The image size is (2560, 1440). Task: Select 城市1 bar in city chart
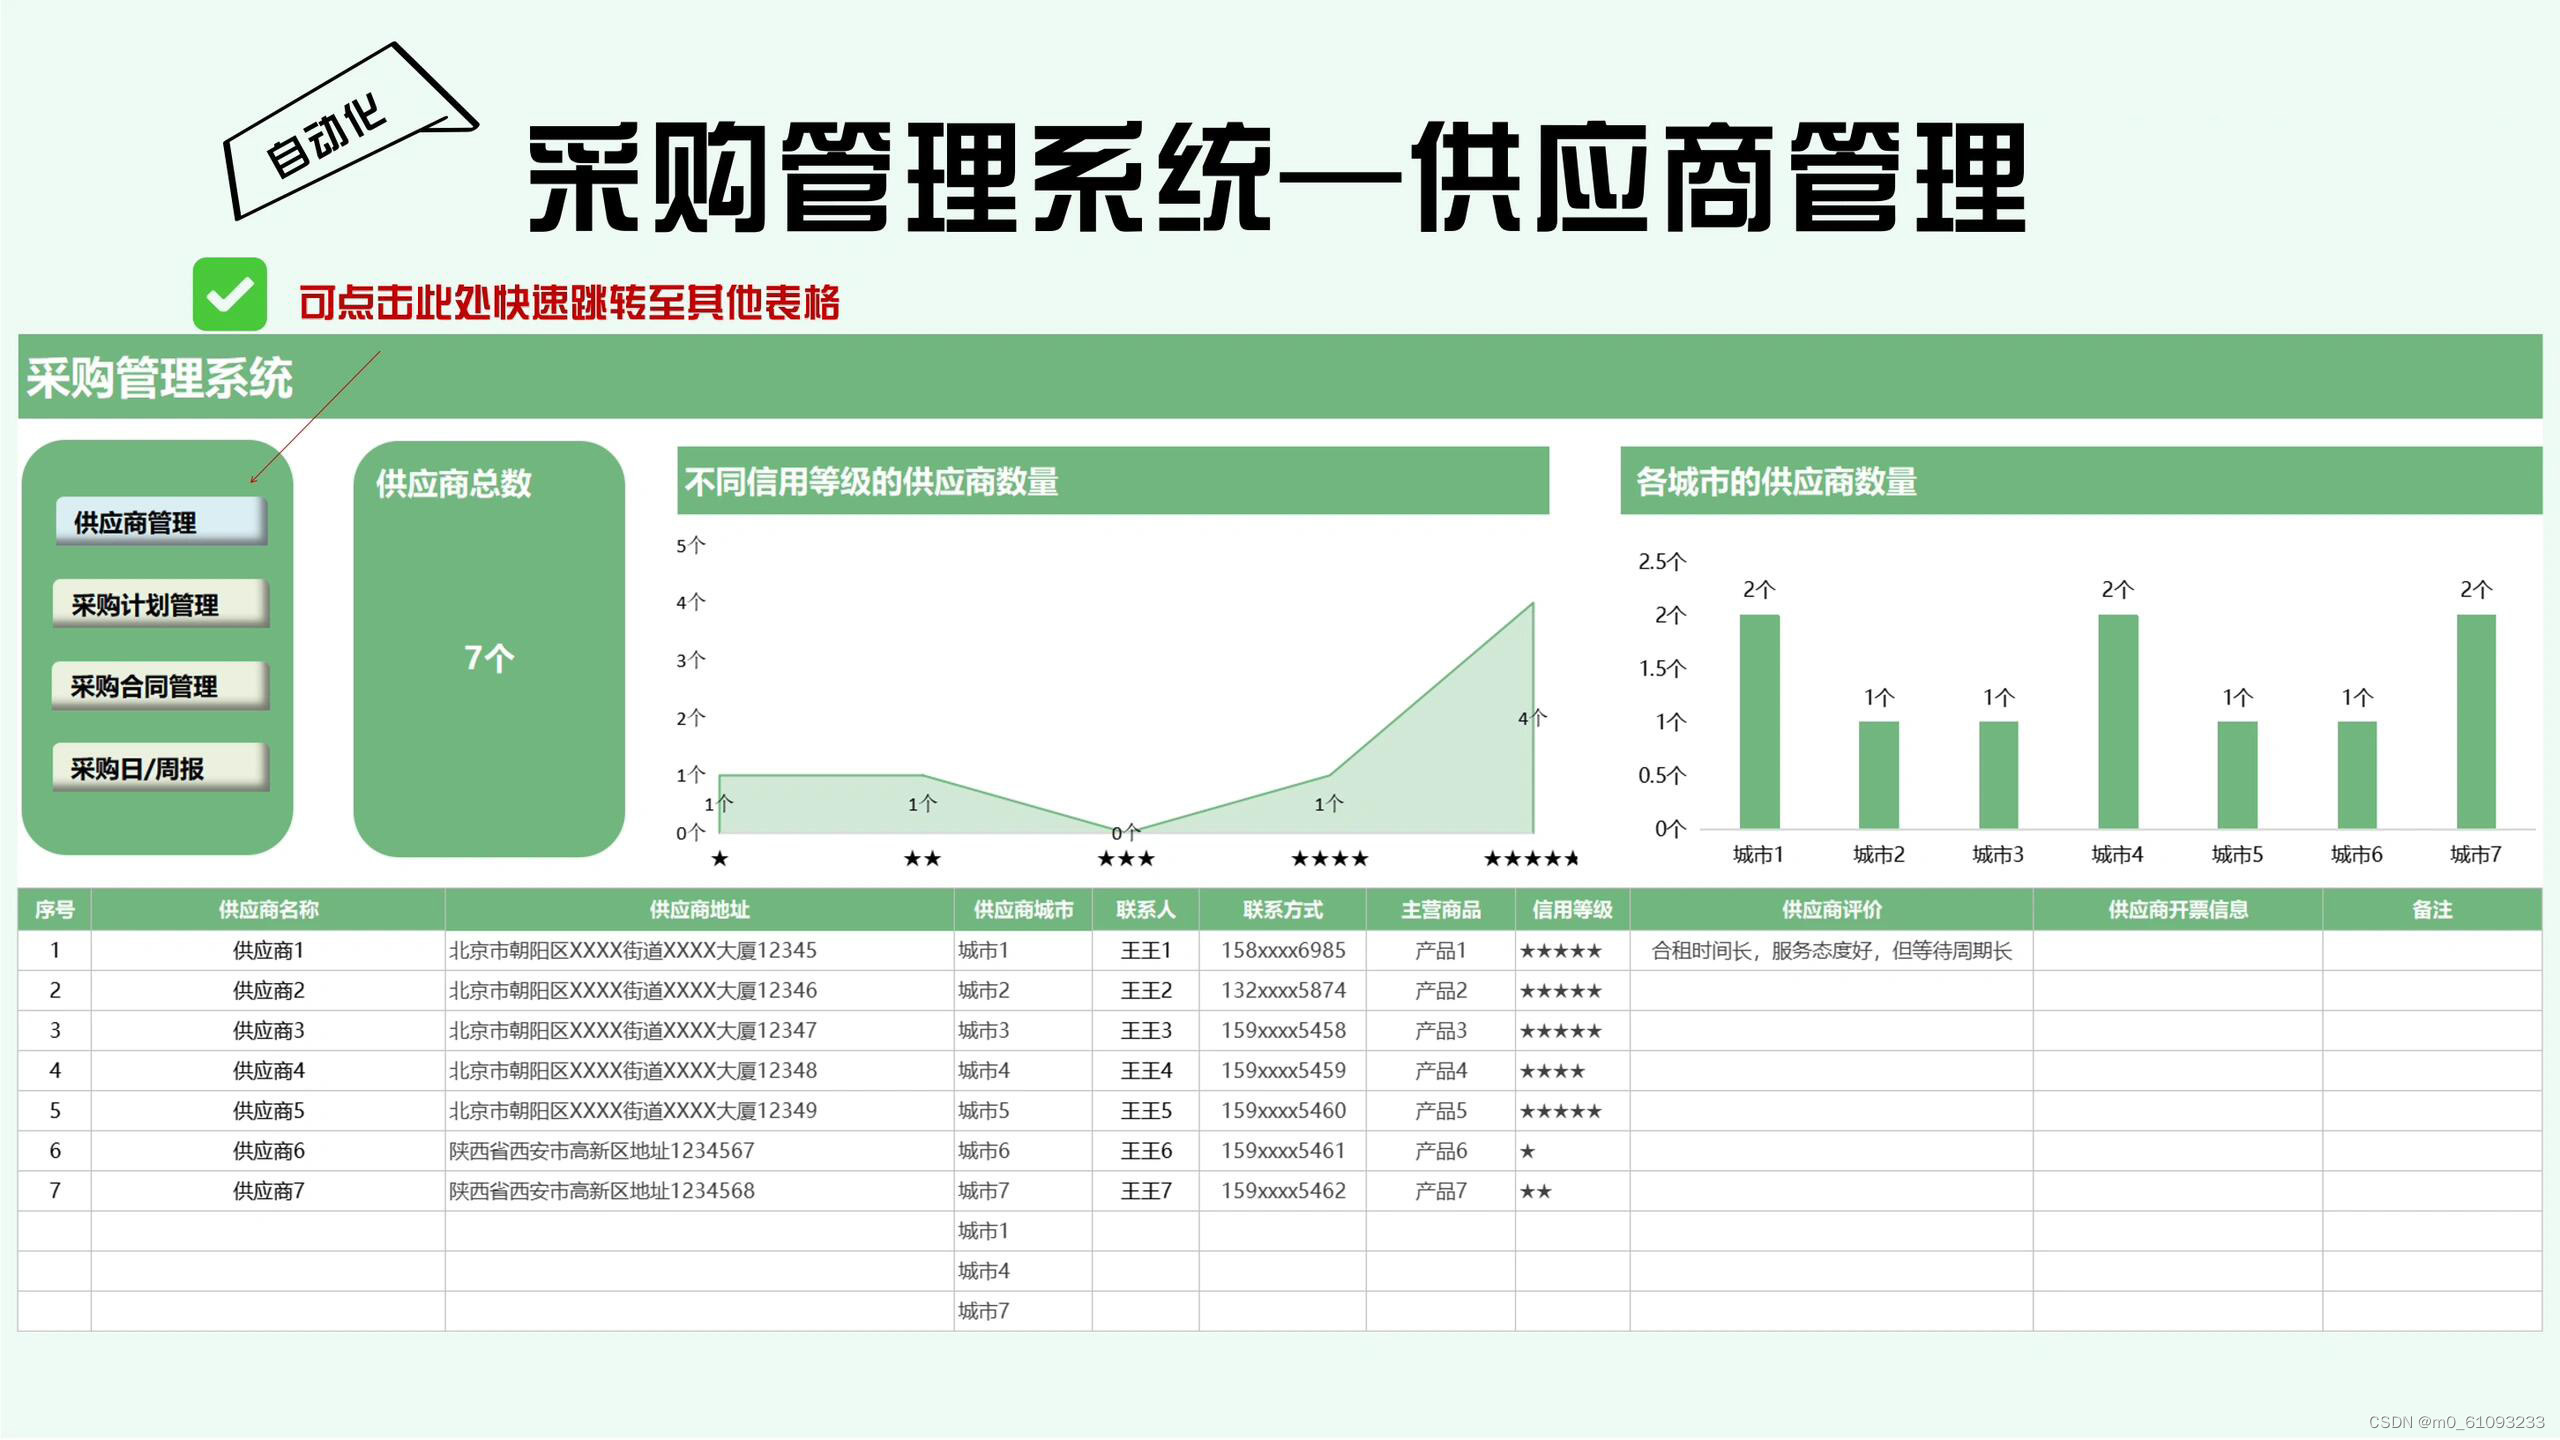click(x=1759, y=721)
